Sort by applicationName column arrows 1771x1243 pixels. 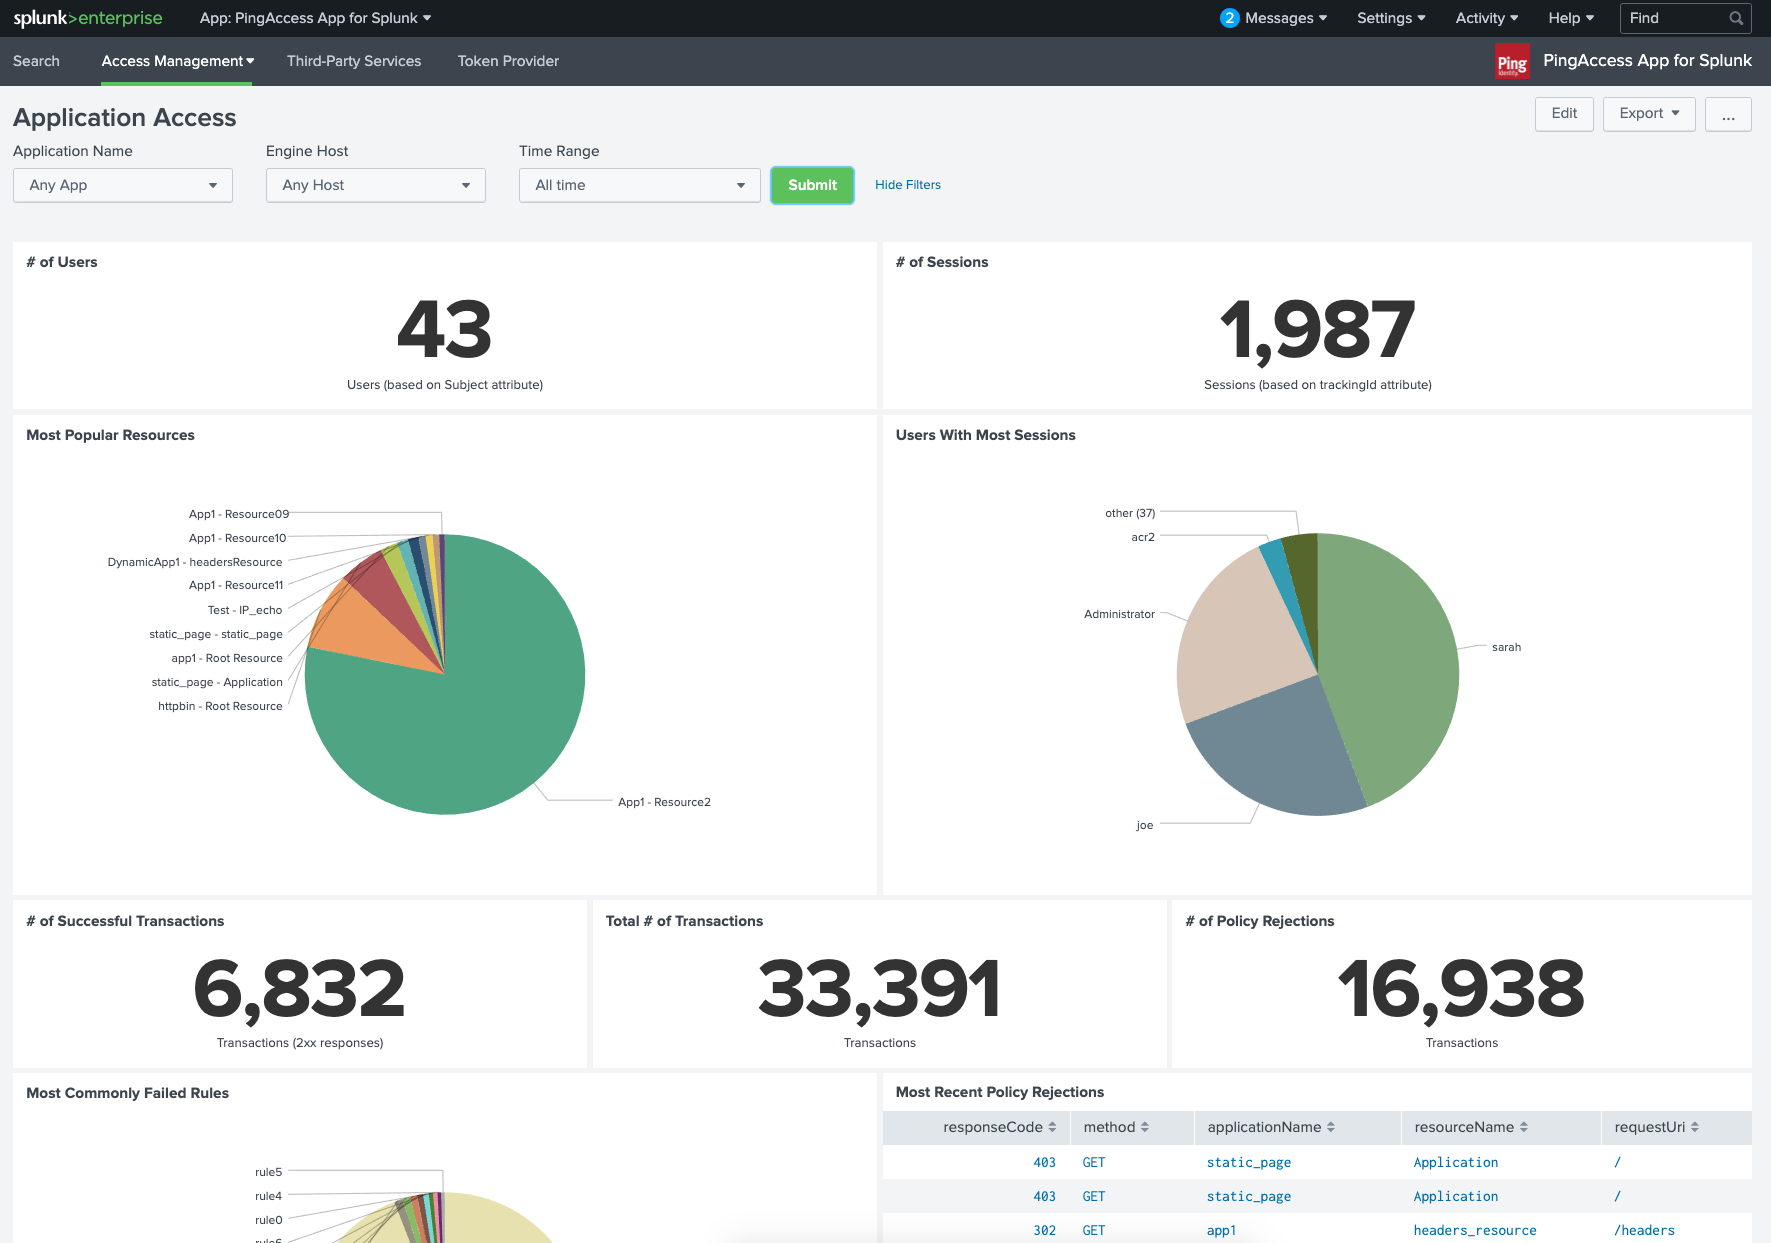1331,1127
